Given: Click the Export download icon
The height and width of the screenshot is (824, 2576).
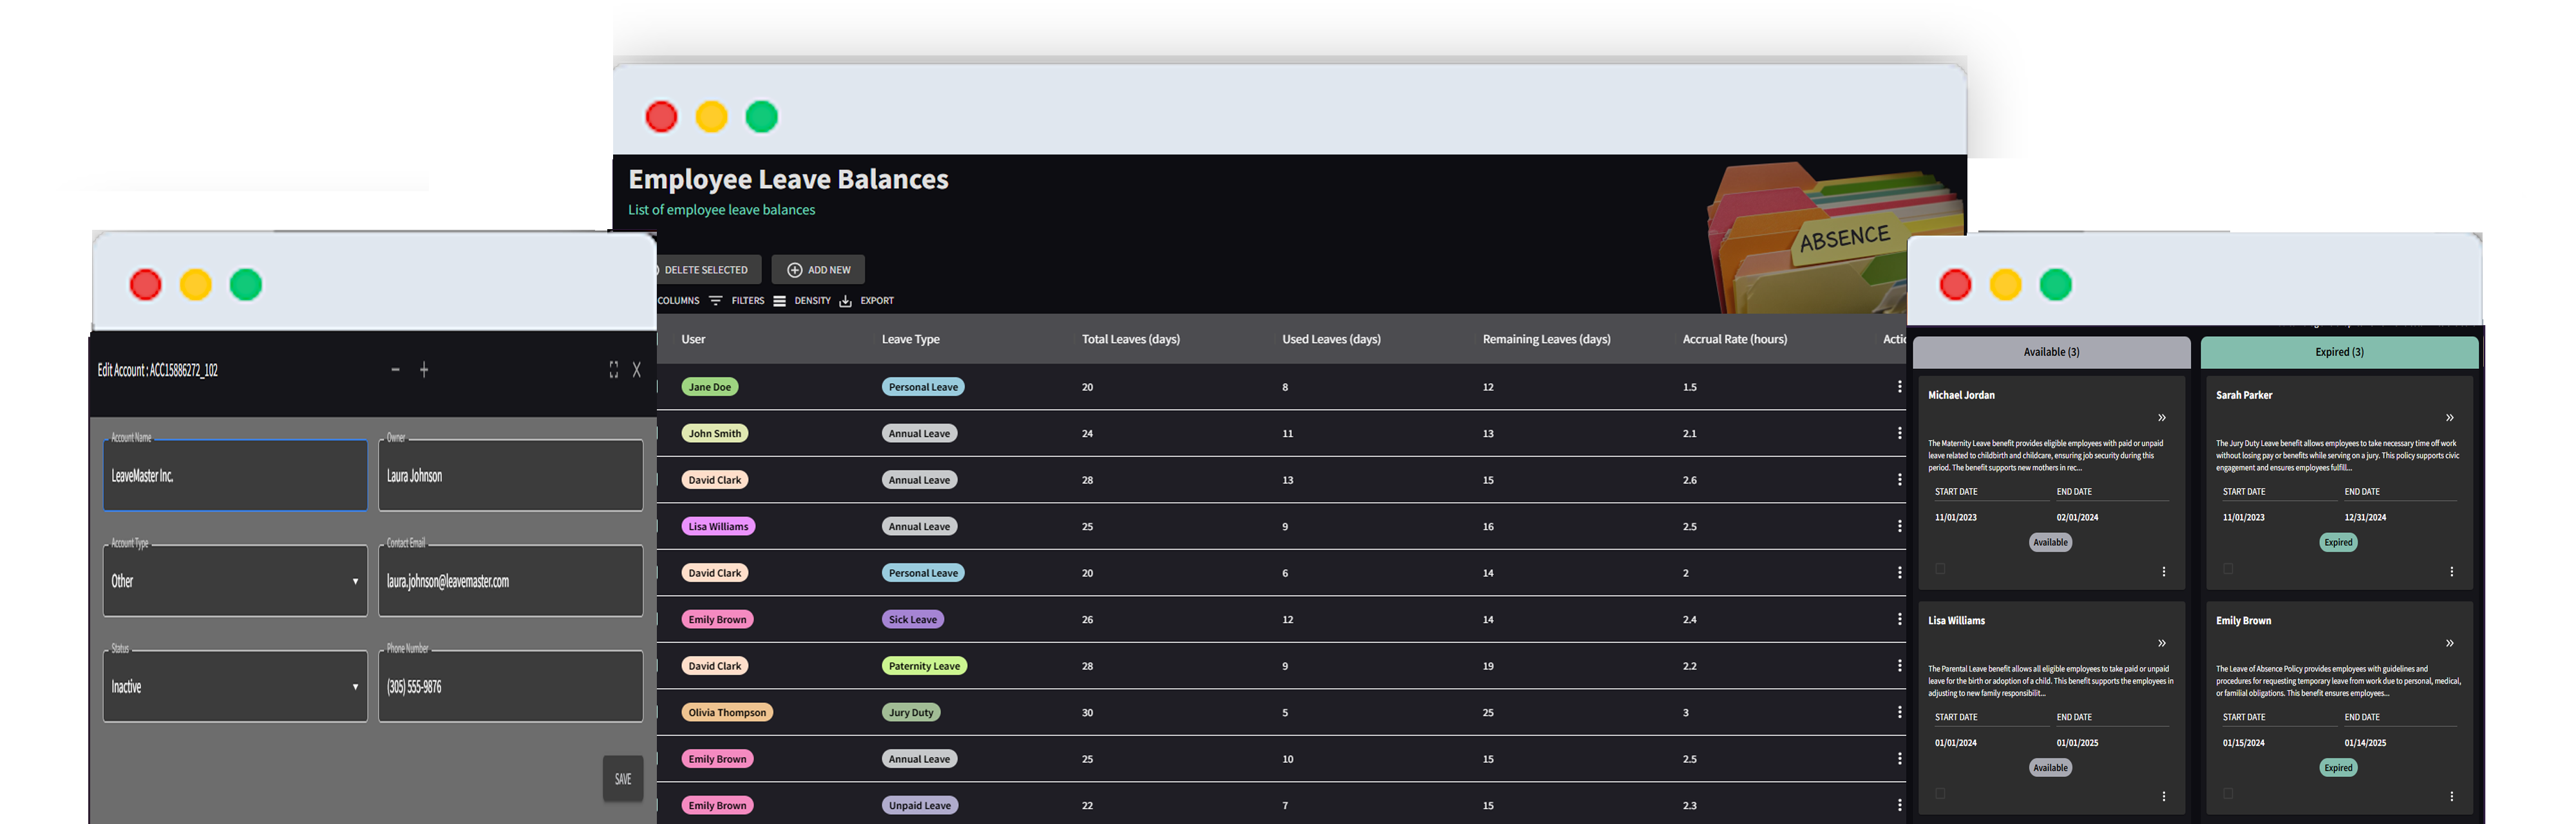Looking at the screenshot, I should (x=845, y=301).
